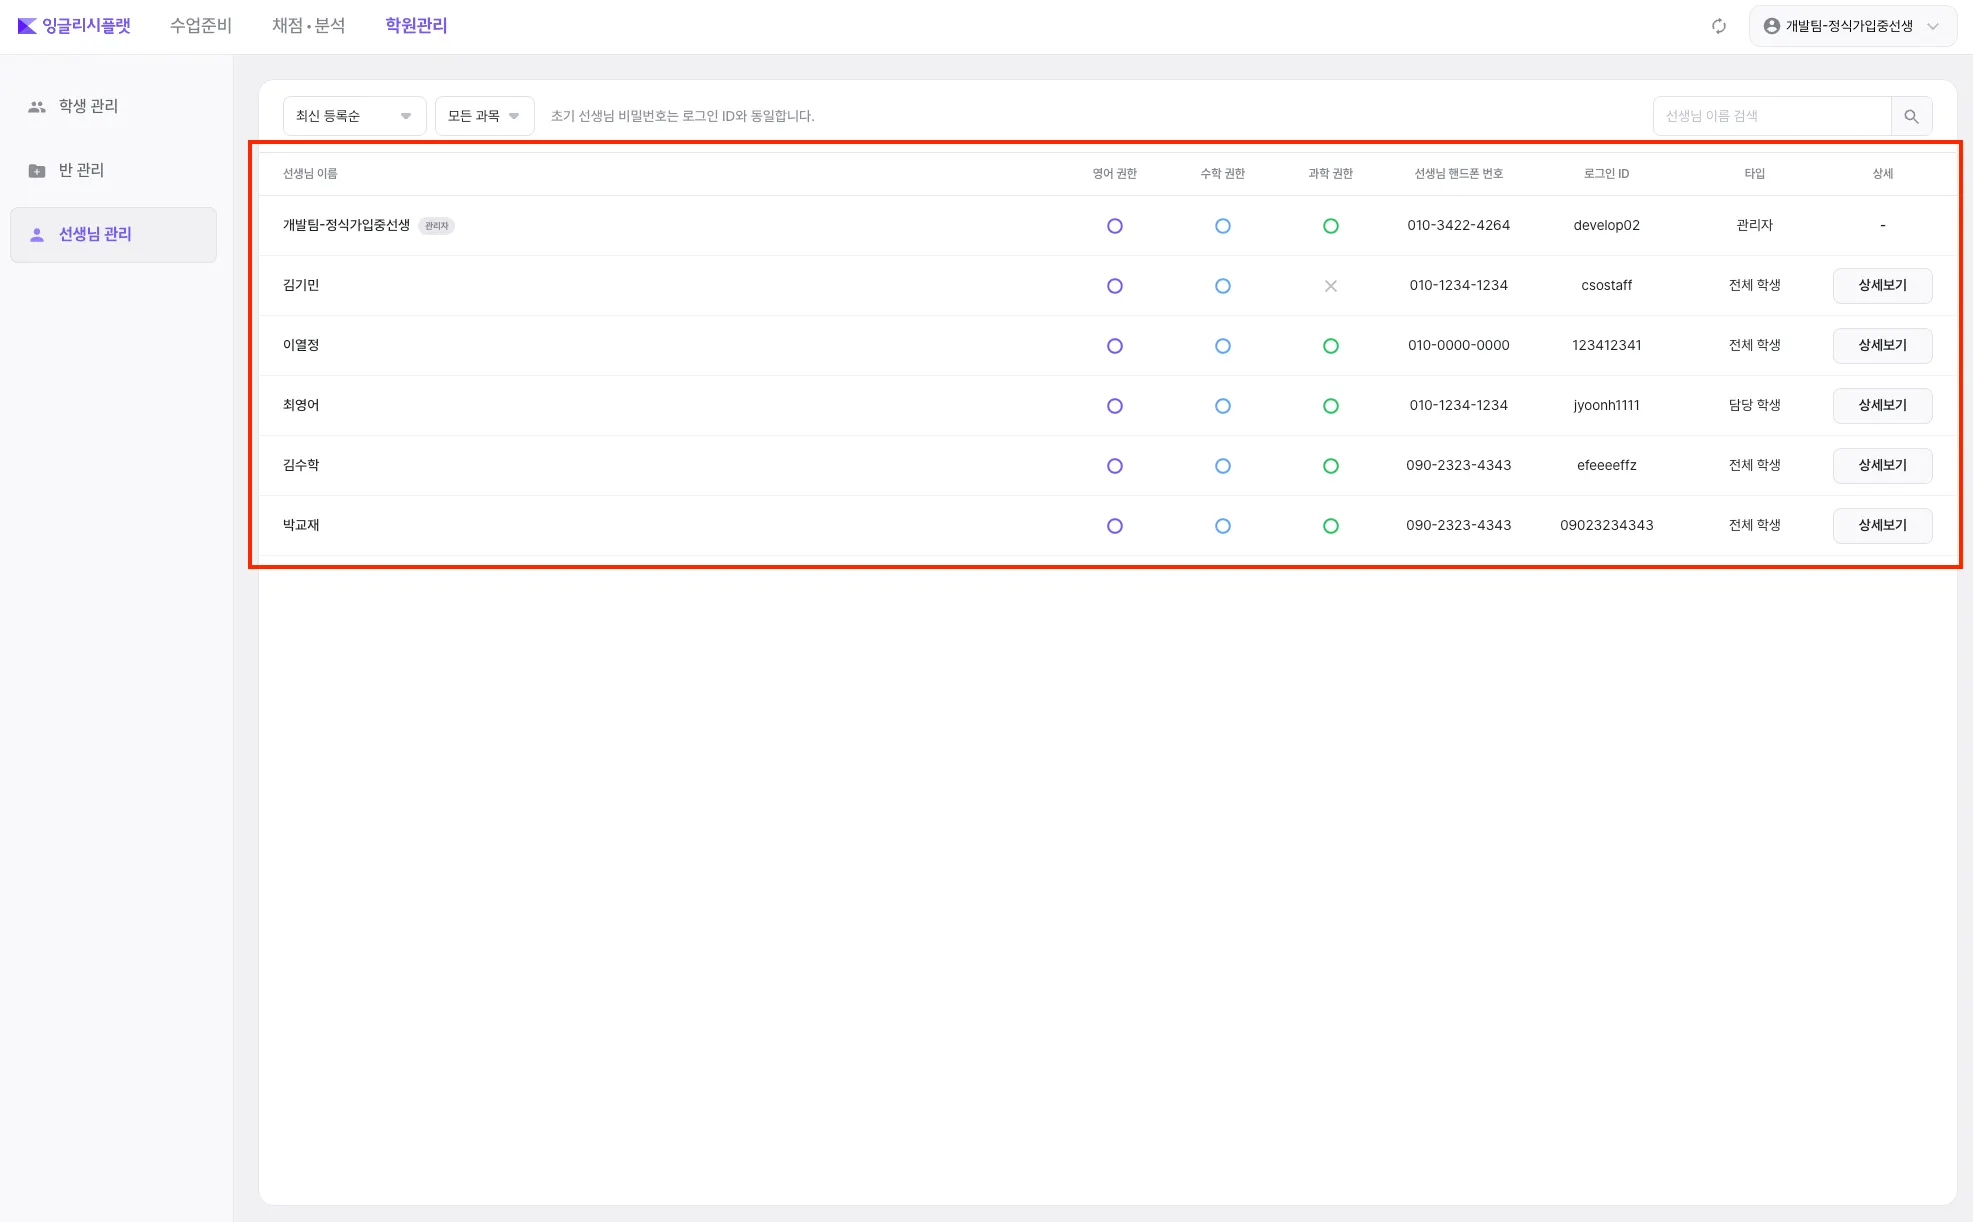Click the 잉글리시플랫 logo icon
The height and width of the screenshot is (1222, 1973).
(27, 26)
